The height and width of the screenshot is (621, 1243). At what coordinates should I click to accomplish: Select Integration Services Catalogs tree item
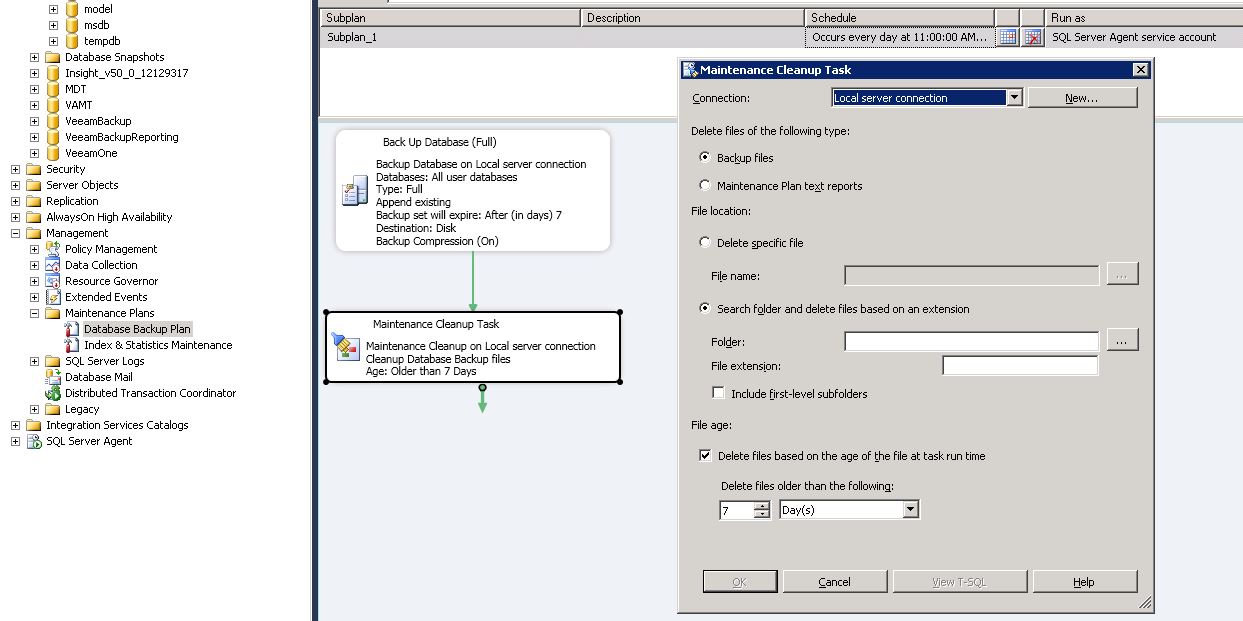pos(117,425)
